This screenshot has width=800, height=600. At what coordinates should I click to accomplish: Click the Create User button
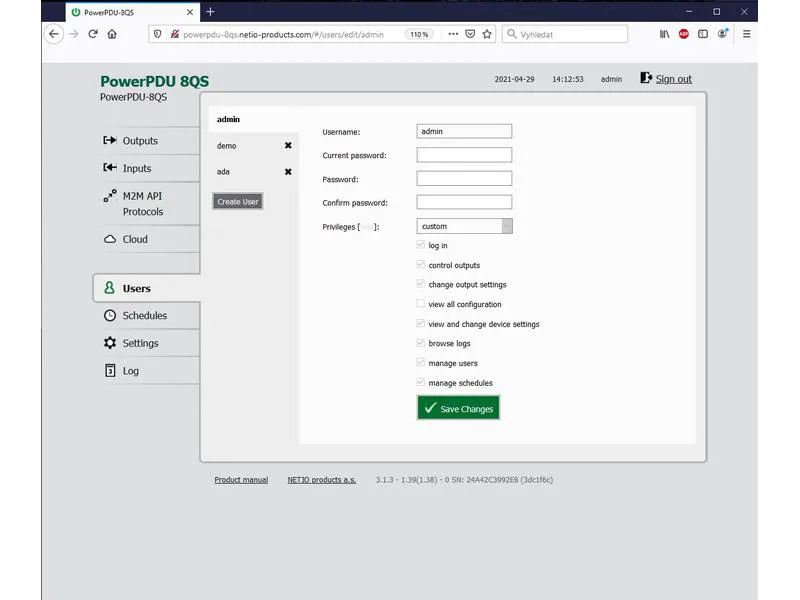pyautogui.click(x=238, y=202)
